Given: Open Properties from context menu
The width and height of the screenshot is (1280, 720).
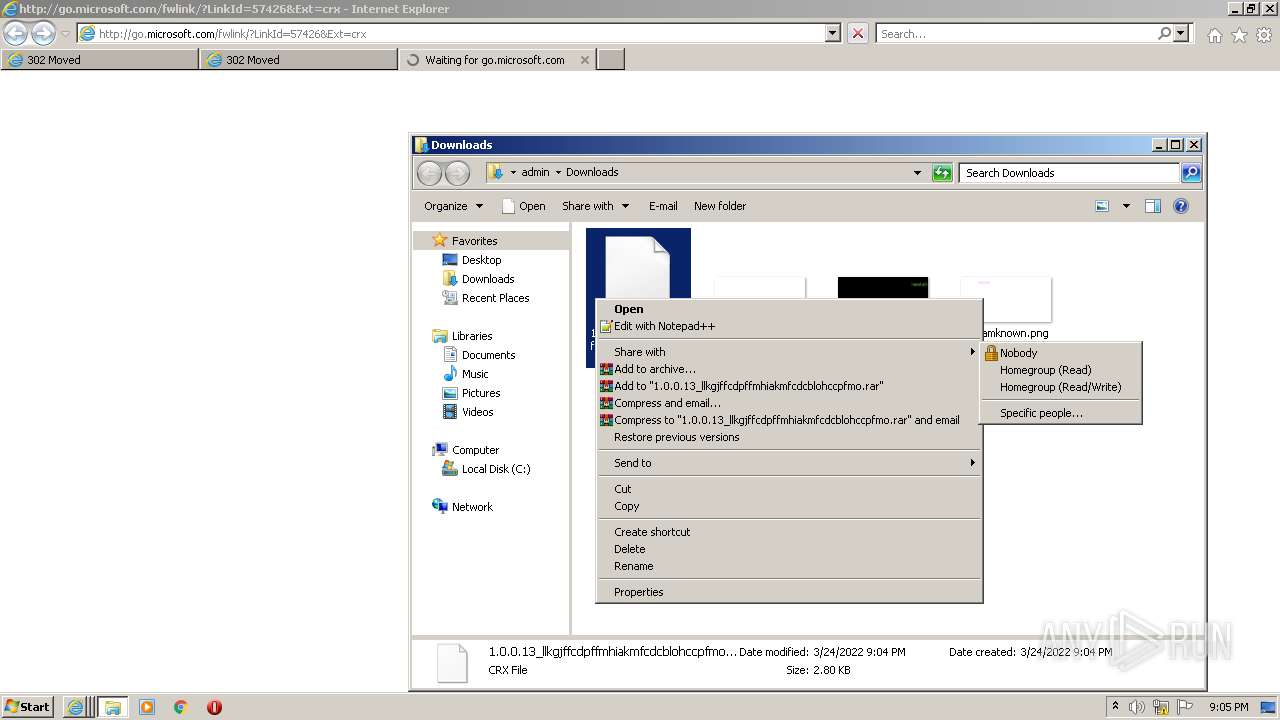Looking at the screenshot, I should (789, 592).
